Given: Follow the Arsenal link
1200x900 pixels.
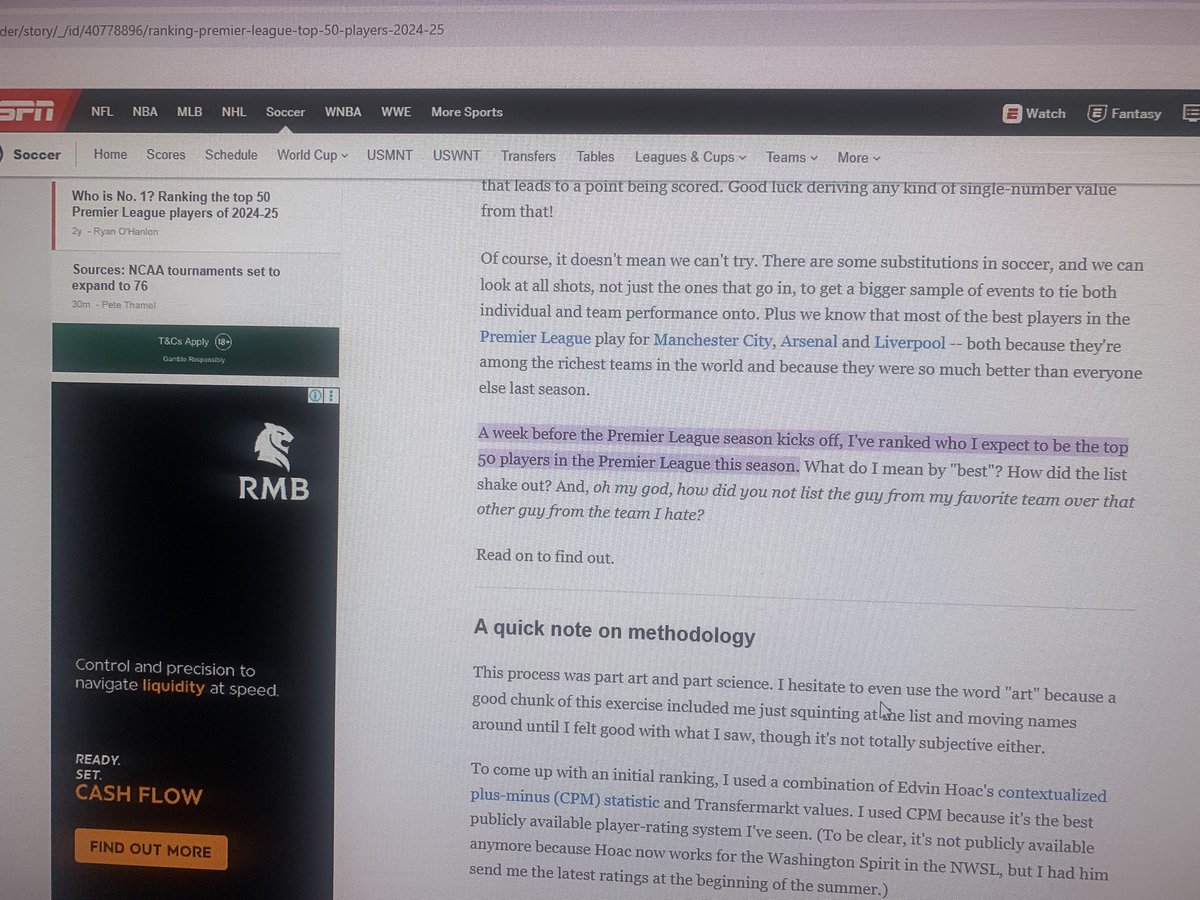Looking at the screenshot, I should [x=809, y=341].
